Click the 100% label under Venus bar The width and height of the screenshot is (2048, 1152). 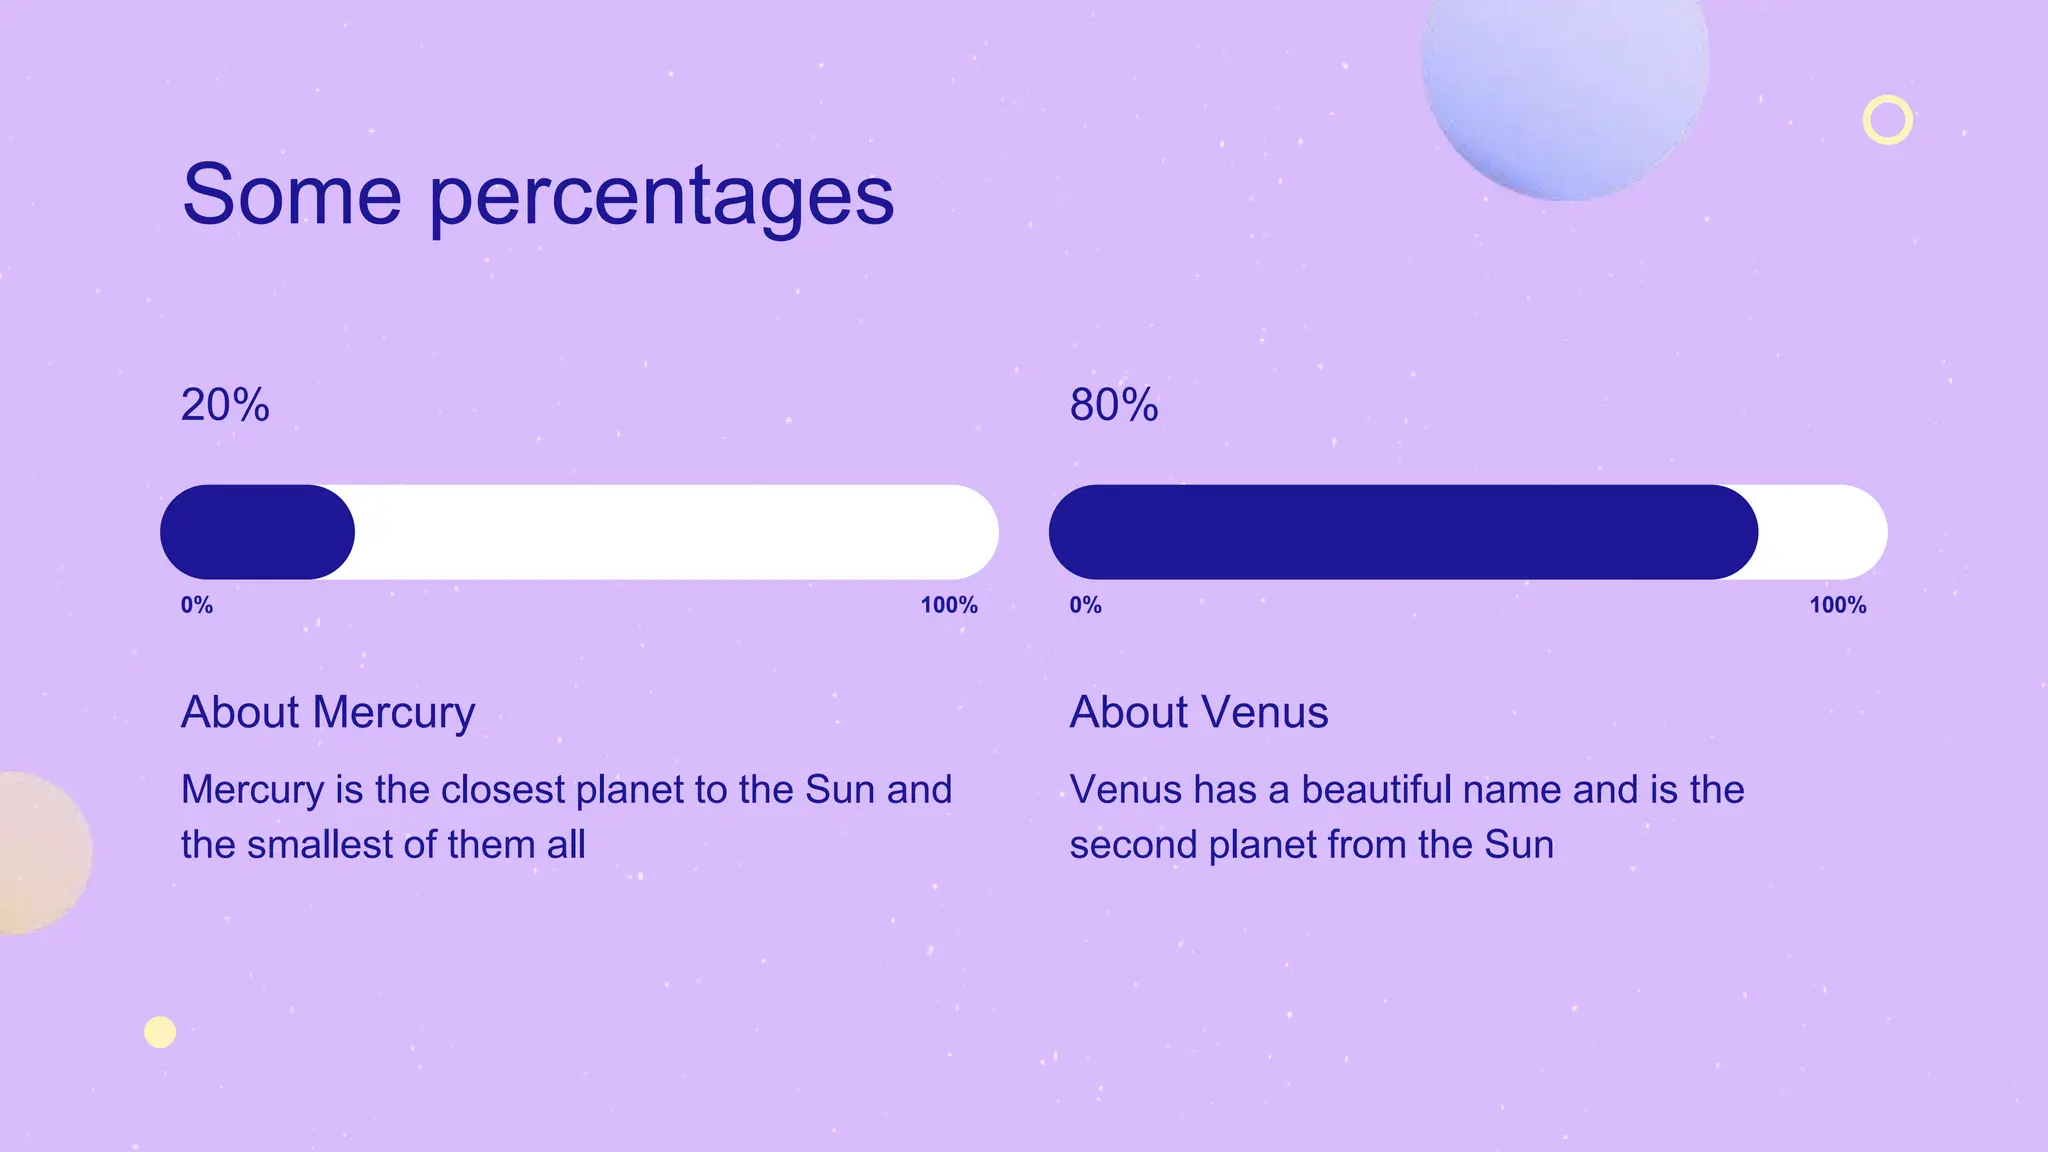pos(1837,605)
